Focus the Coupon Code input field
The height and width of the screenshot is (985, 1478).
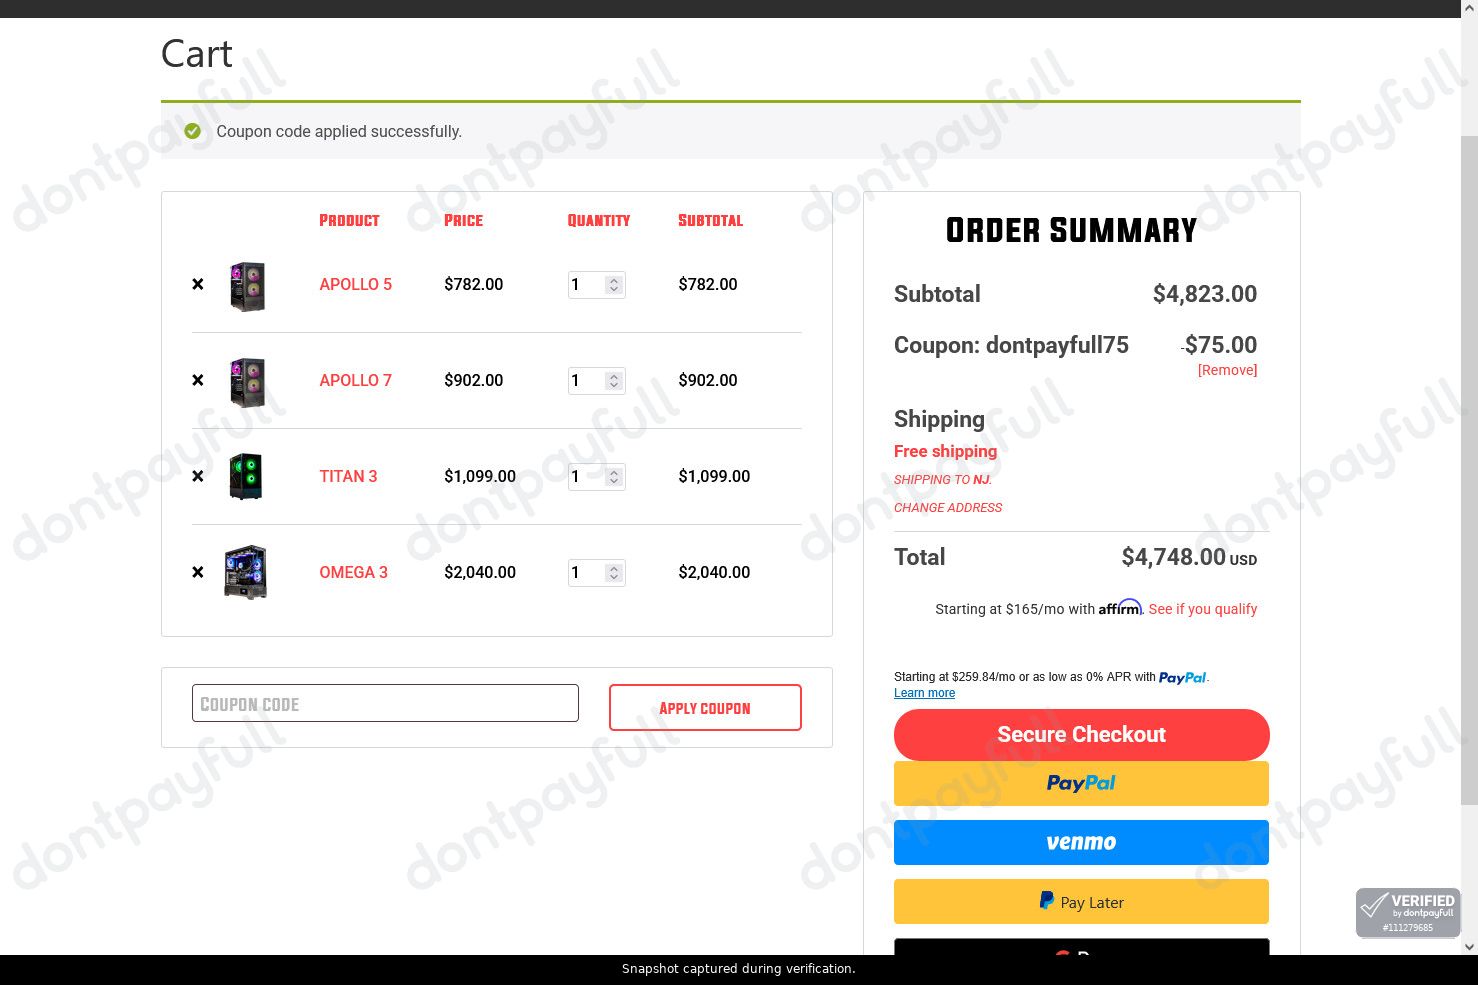tap(385, 703)
